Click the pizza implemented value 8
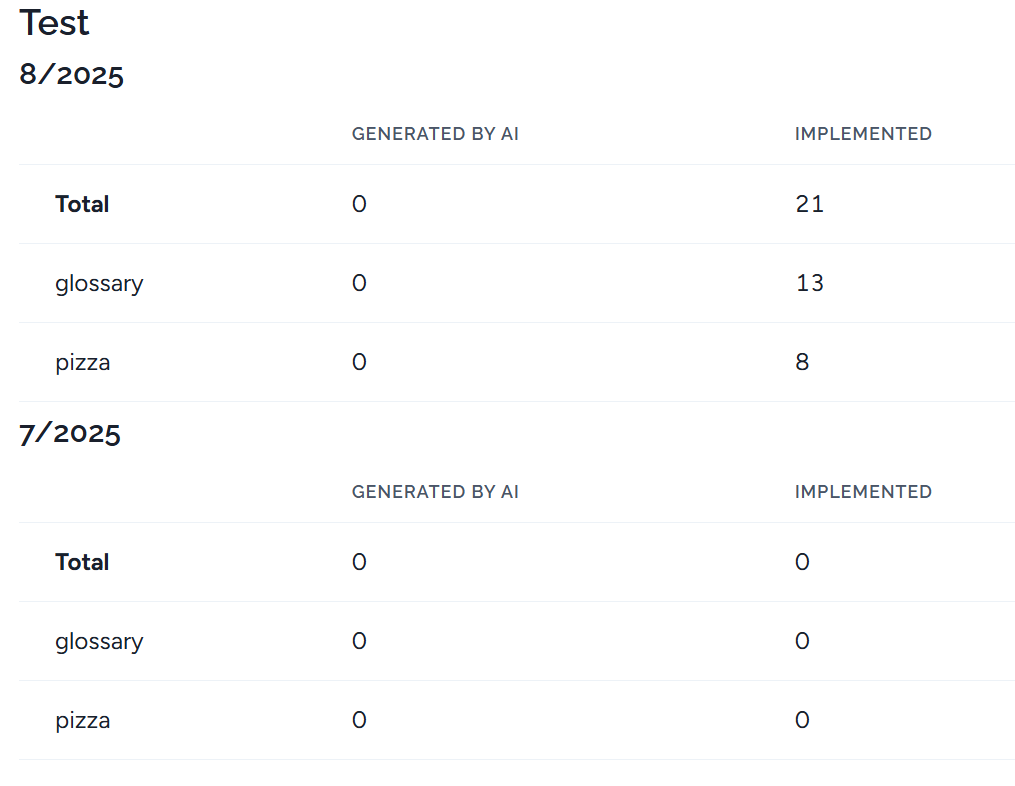This screenshot has height=786, width=1015. 802,362
